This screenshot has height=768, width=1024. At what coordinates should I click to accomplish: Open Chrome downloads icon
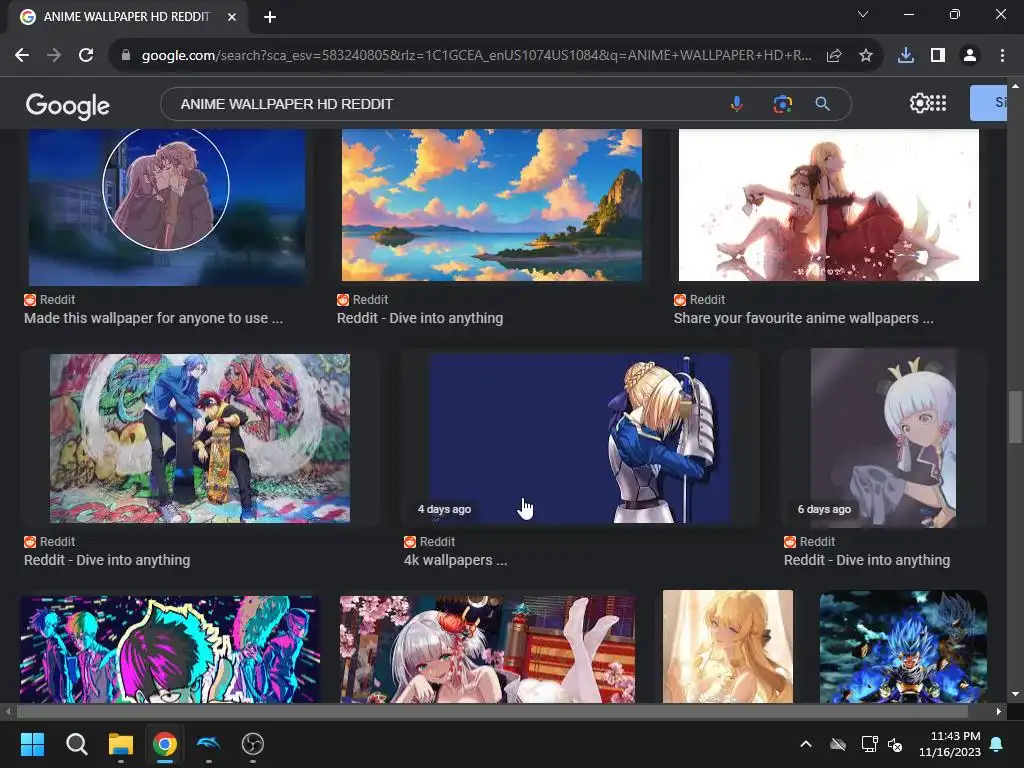[x=906, y=56]
